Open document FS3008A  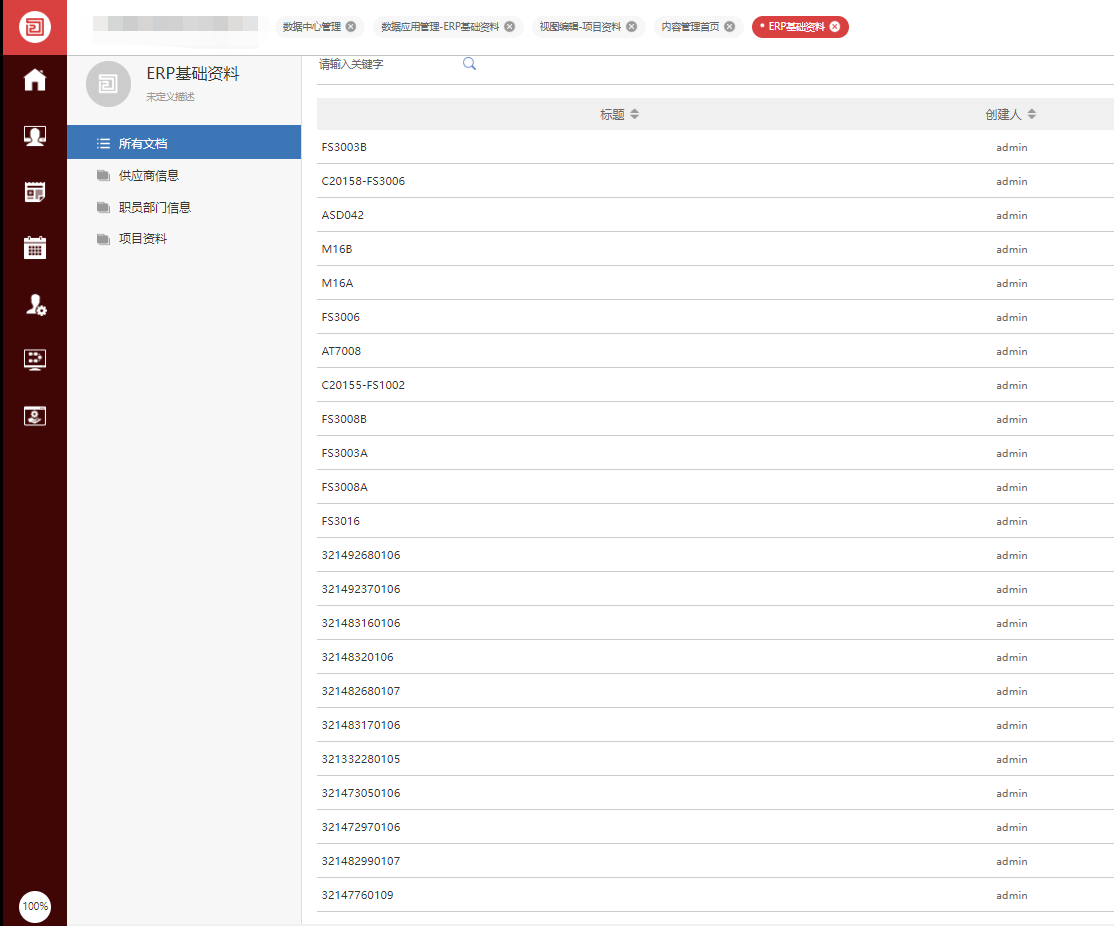(345, 488)
